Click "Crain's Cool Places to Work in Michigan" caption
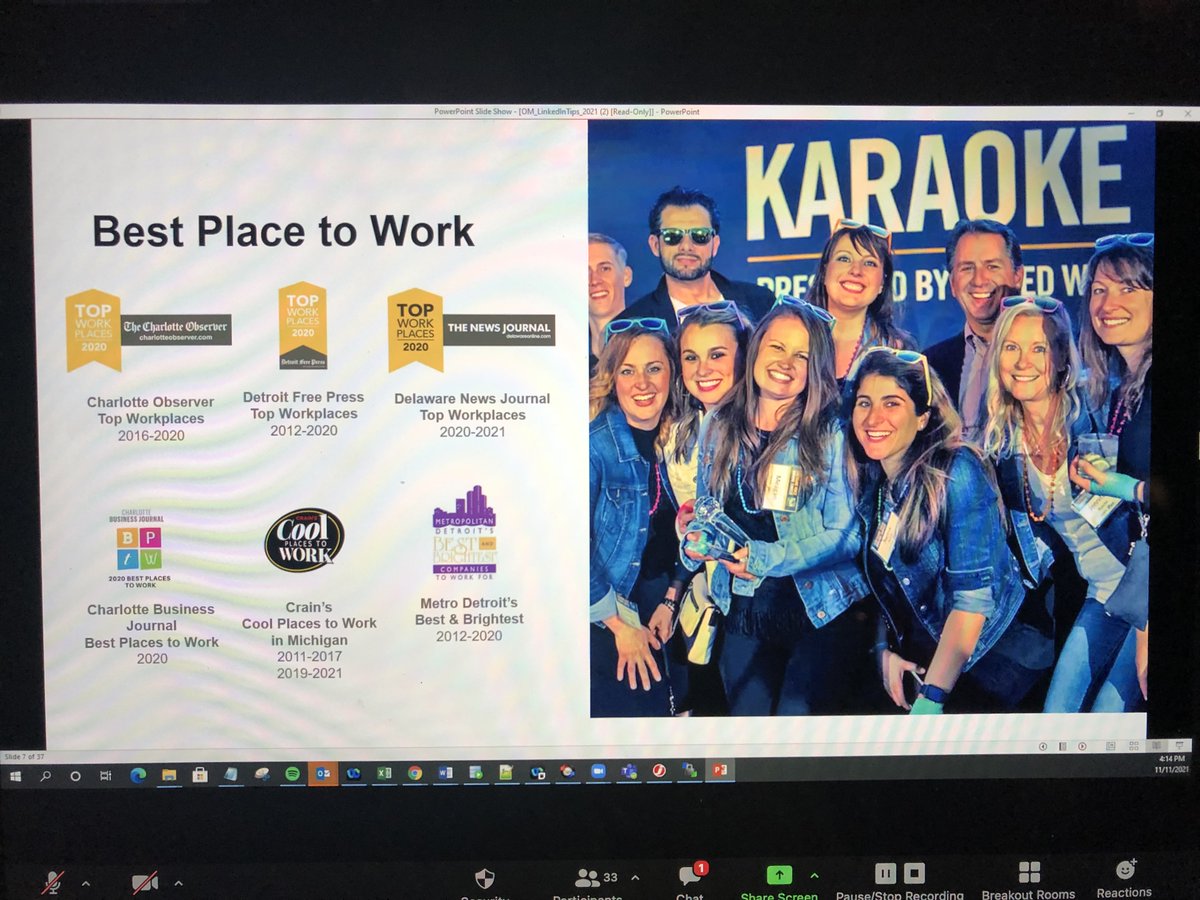 click(x=309, y=623)
